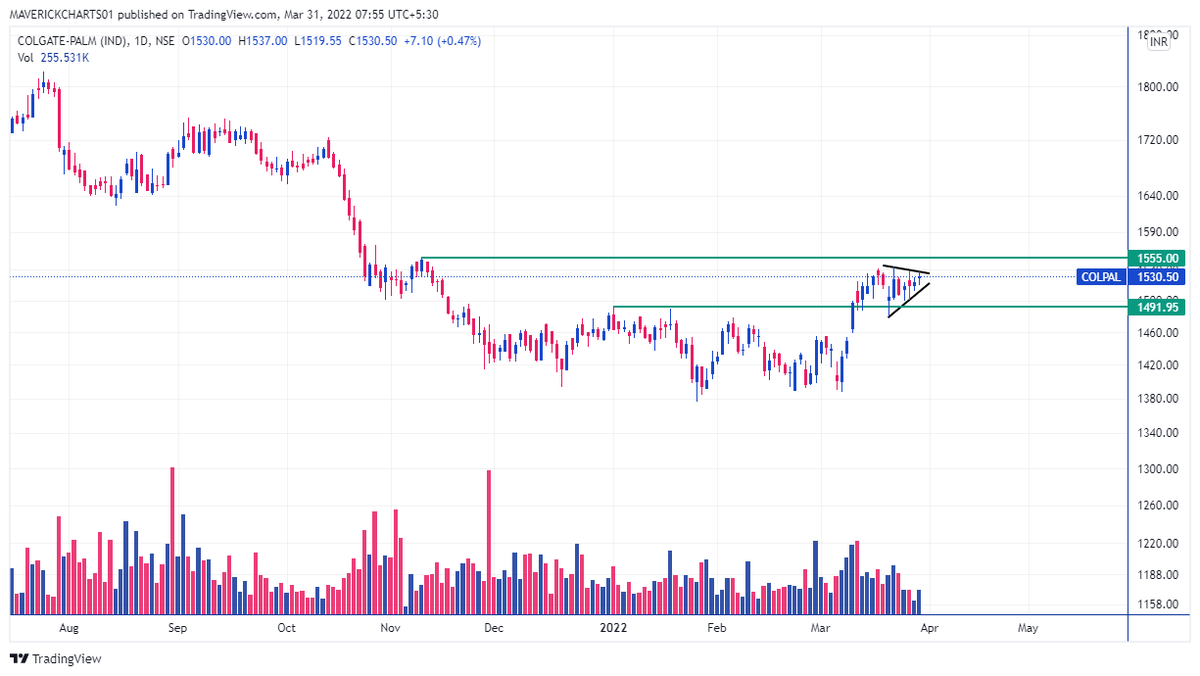This screenshot has width=1200, height=676.
Task: Click the +7.10 (+0.47%) change value
Action: pyautogui.click(x=442, y=41)
